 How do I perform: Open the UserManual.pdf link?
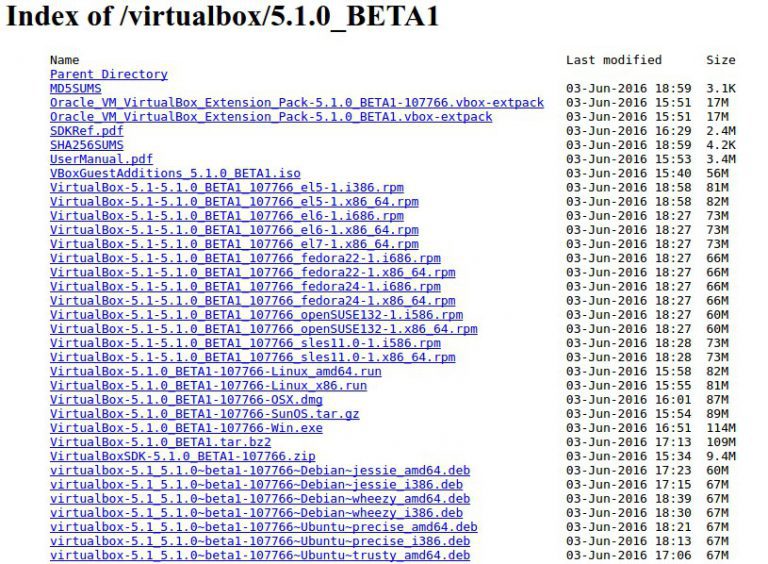[101, 160]
